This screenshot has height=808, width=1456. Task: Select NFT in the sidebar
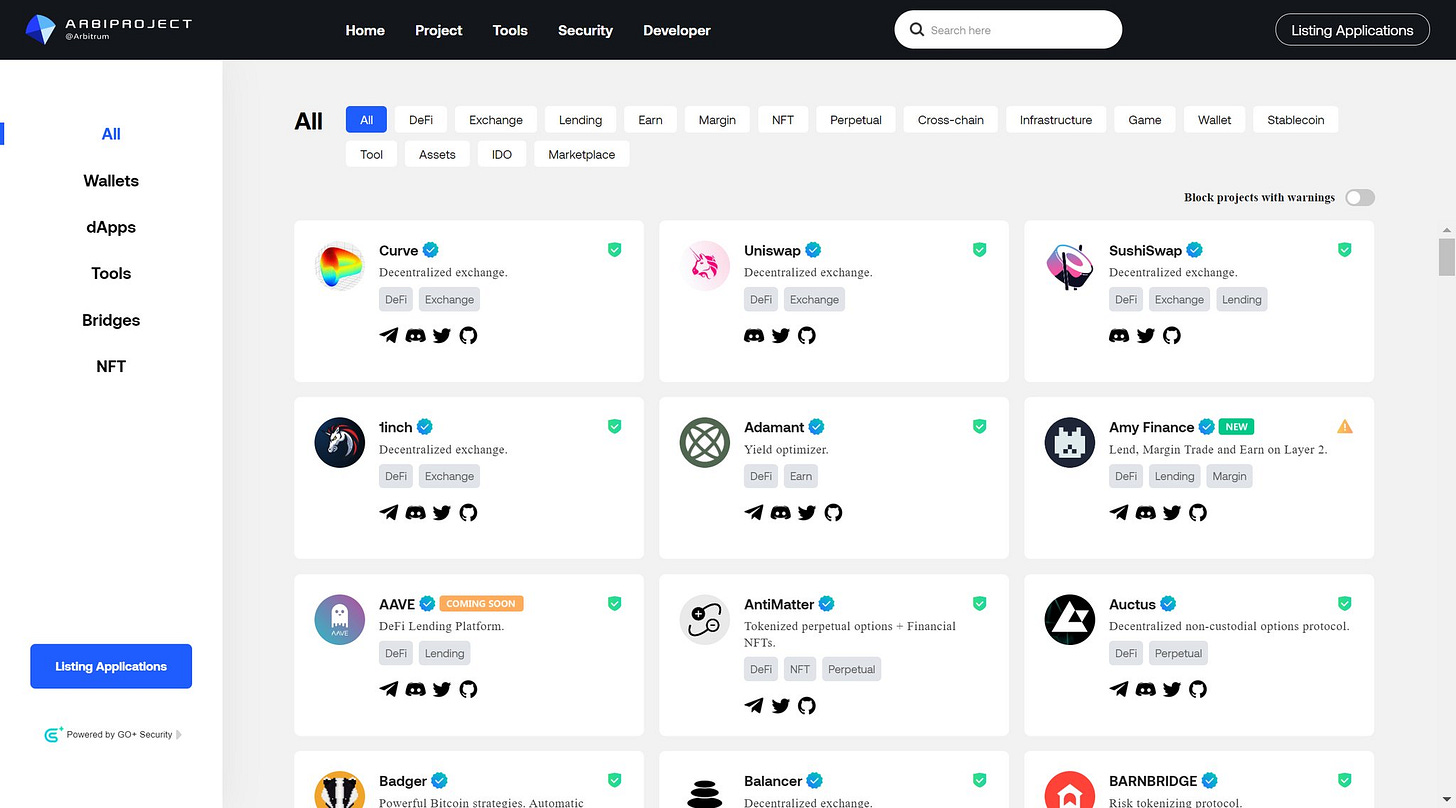111,366
